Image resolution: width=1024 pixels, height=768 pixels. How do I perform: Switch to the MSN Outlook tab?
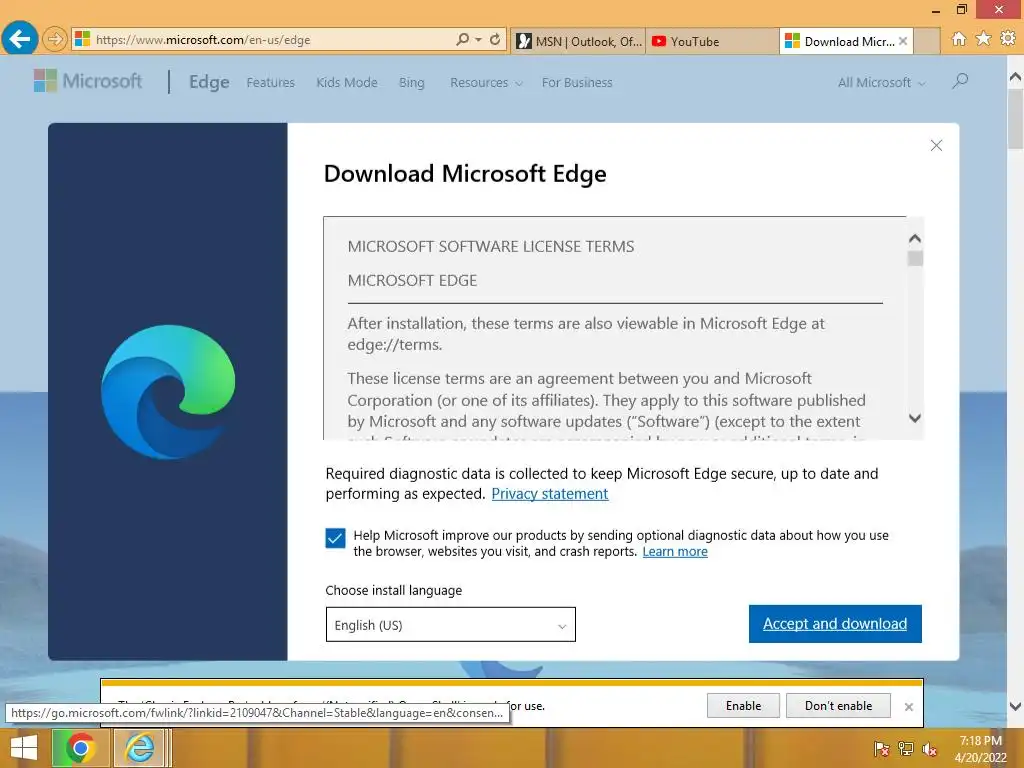(579, 41)
